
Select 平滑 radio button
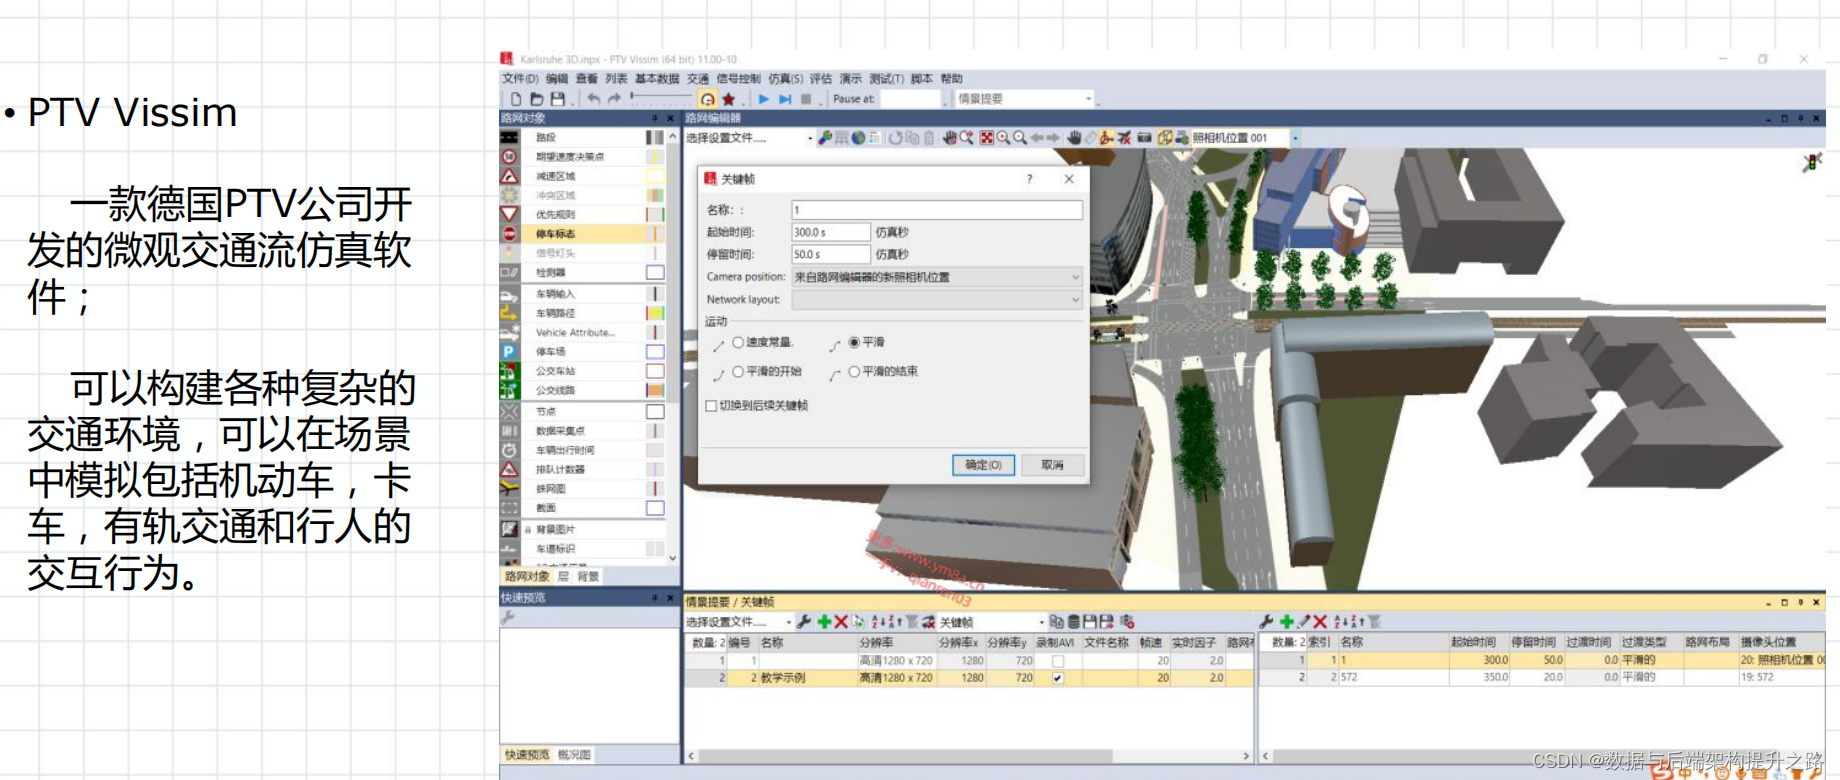(854, 342)
